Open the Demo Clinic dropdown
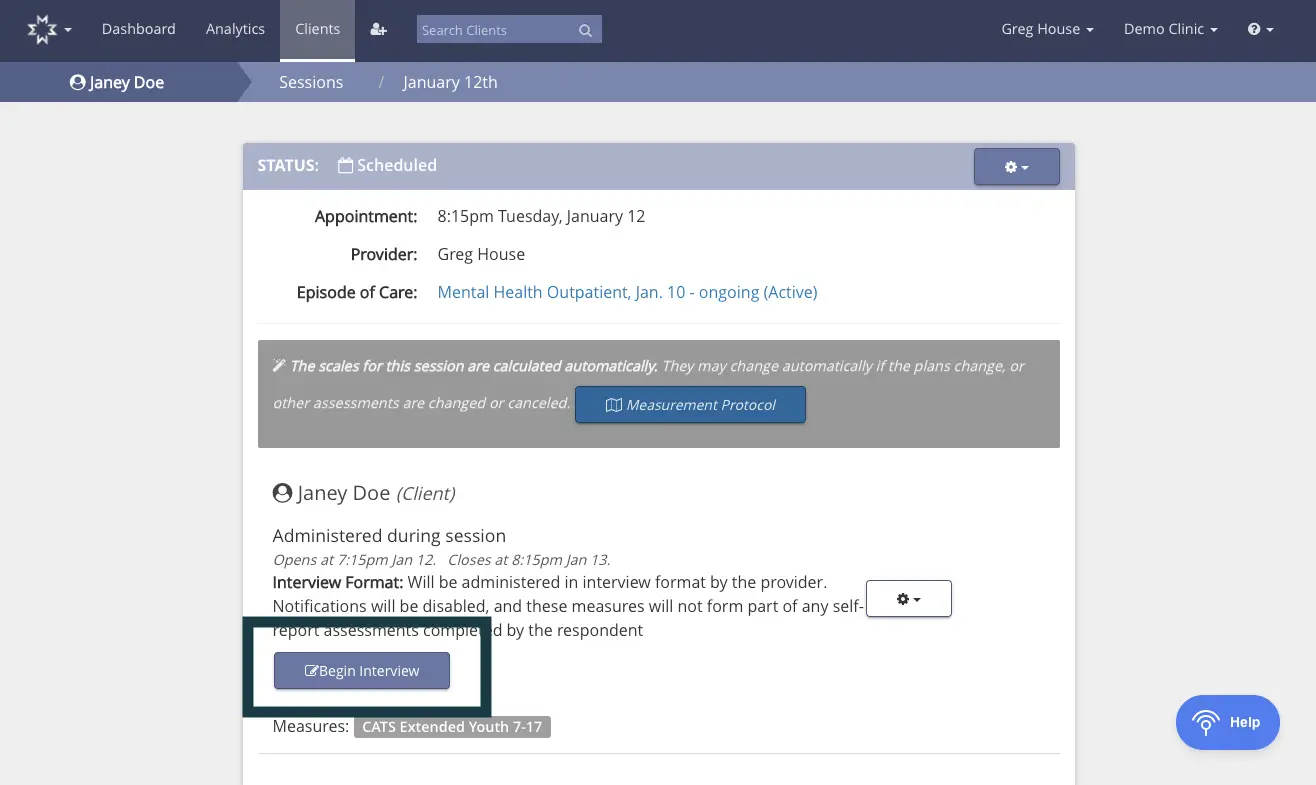The image size is (1316, 785). 1169,29
